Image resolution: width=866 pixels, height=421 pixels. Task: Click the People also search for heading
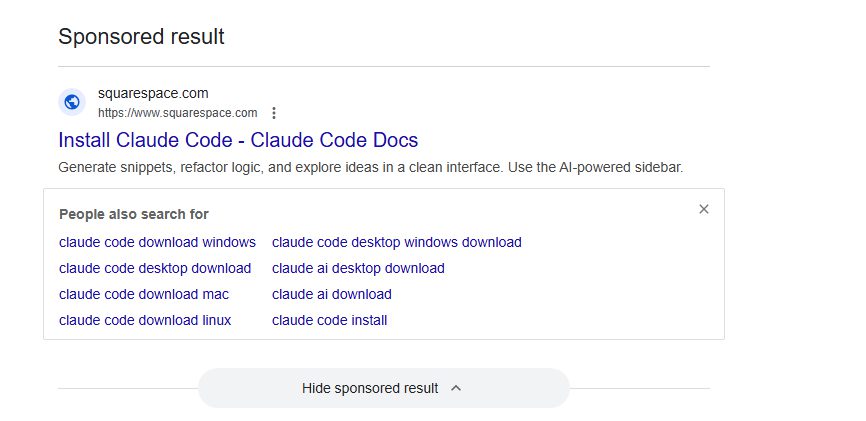pos(134,214)
